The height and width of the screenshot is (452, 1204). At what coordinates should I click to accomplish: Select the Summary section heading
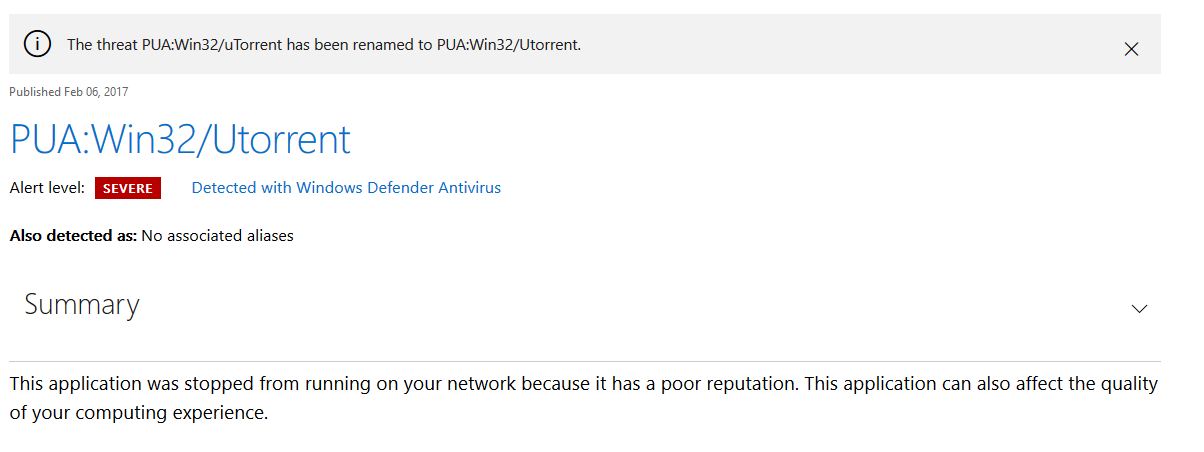coord(82,304)
